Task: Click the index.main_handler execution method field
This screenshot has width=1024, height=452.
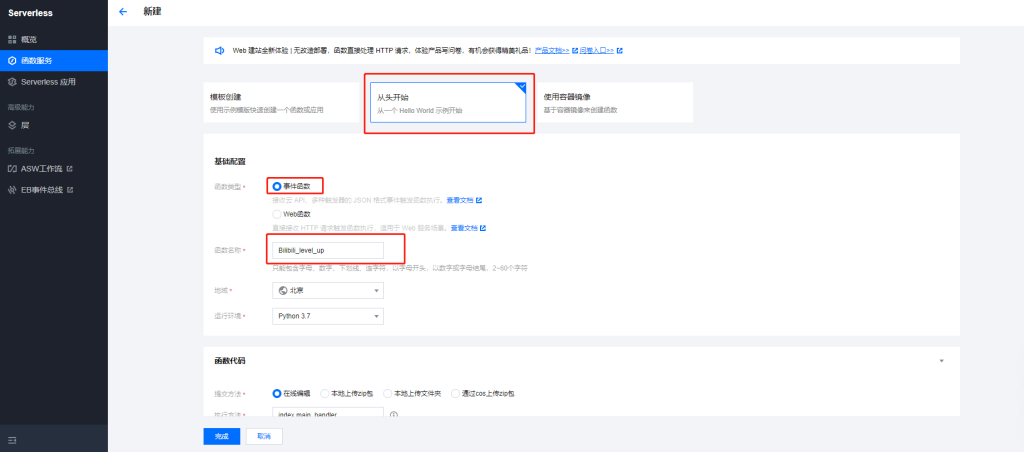Action: [x=328, y=412]
